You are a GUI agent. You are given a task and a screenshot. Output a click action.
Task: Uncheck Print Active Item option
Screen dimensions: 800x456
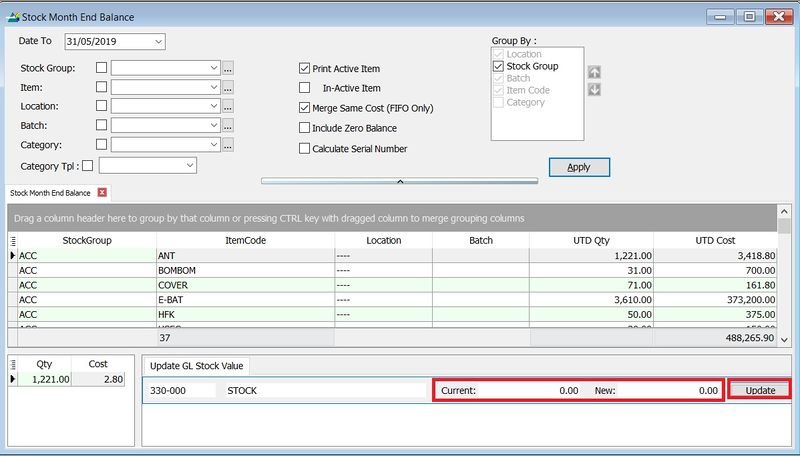coord(305,69)
